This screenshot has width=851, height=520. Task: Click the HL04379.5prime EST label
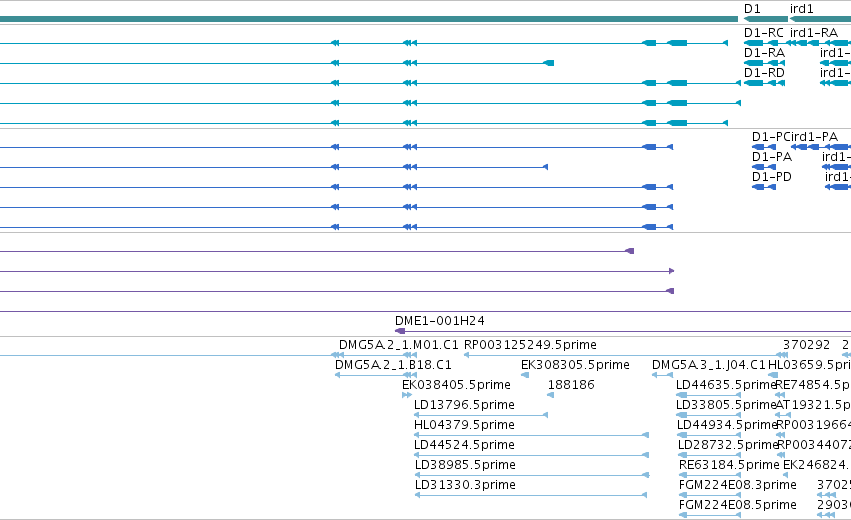[x=464, y=425]
